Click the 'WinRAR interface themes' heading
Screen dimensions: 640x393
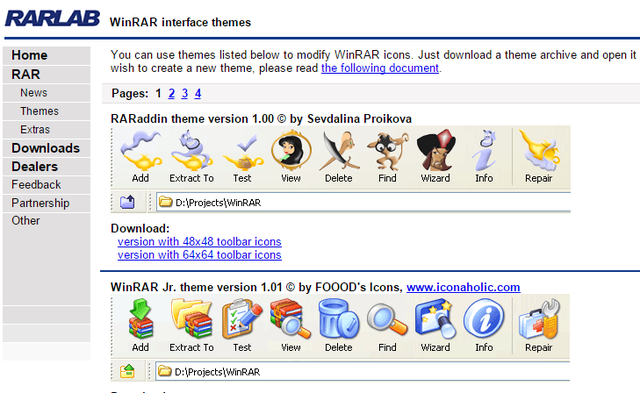click(180, 22)
